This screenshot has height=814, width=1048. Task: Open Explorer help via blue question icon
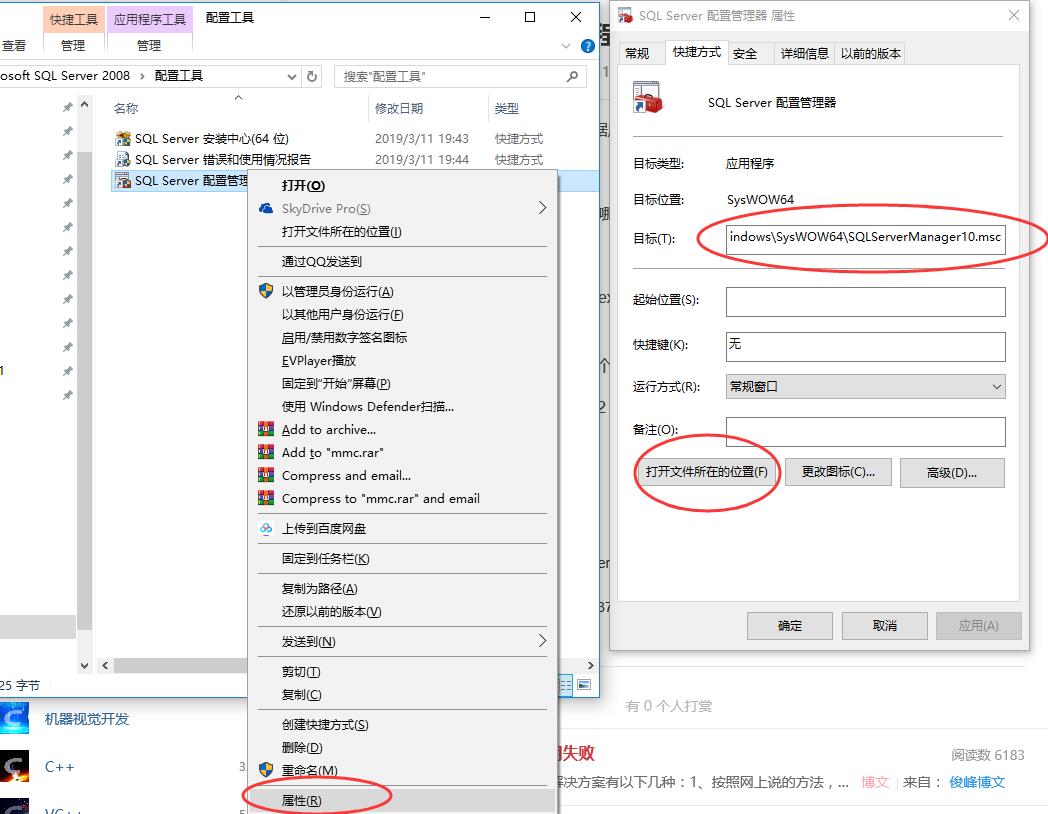[x=587, y=45]
